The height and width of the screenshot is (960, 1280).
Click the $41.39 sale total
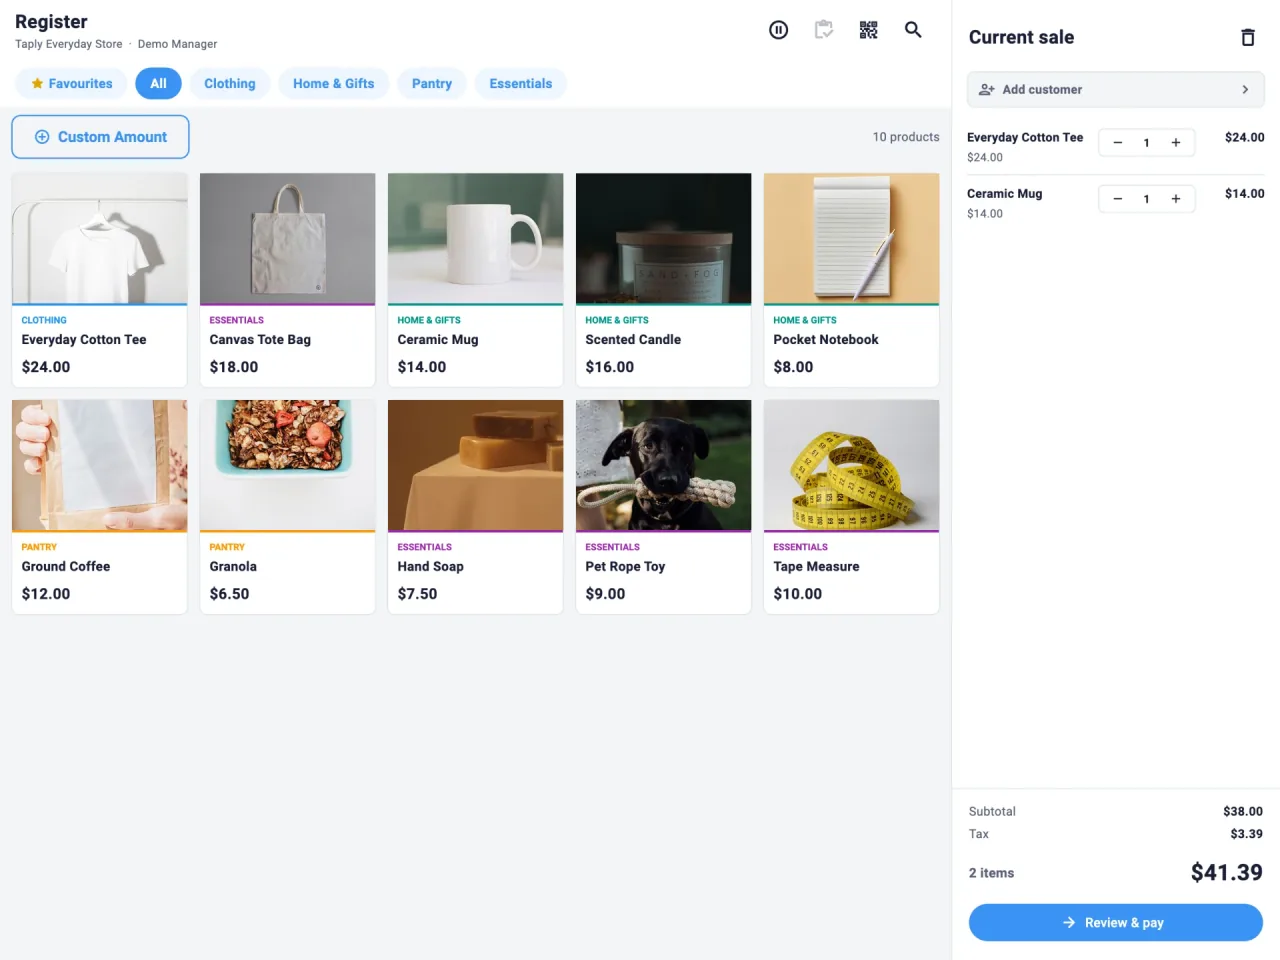tap(1227, 873)
